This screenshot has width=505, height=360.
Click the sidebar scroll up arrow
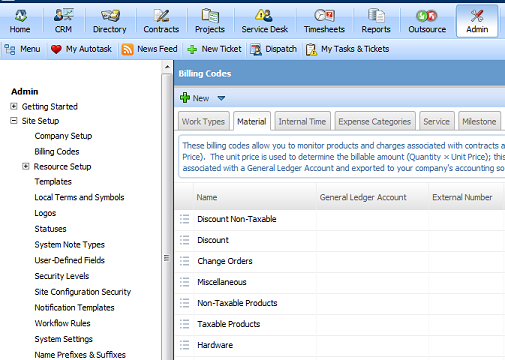click(167, 67)
